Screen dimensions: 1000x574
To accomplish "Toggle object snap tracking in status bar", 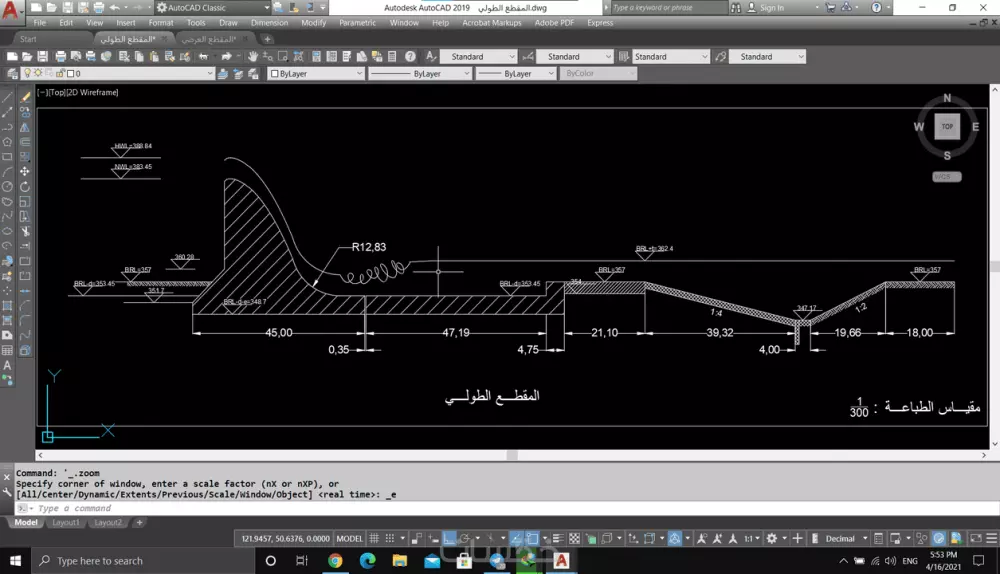I will pyautogui.click(x=517, y=538).
